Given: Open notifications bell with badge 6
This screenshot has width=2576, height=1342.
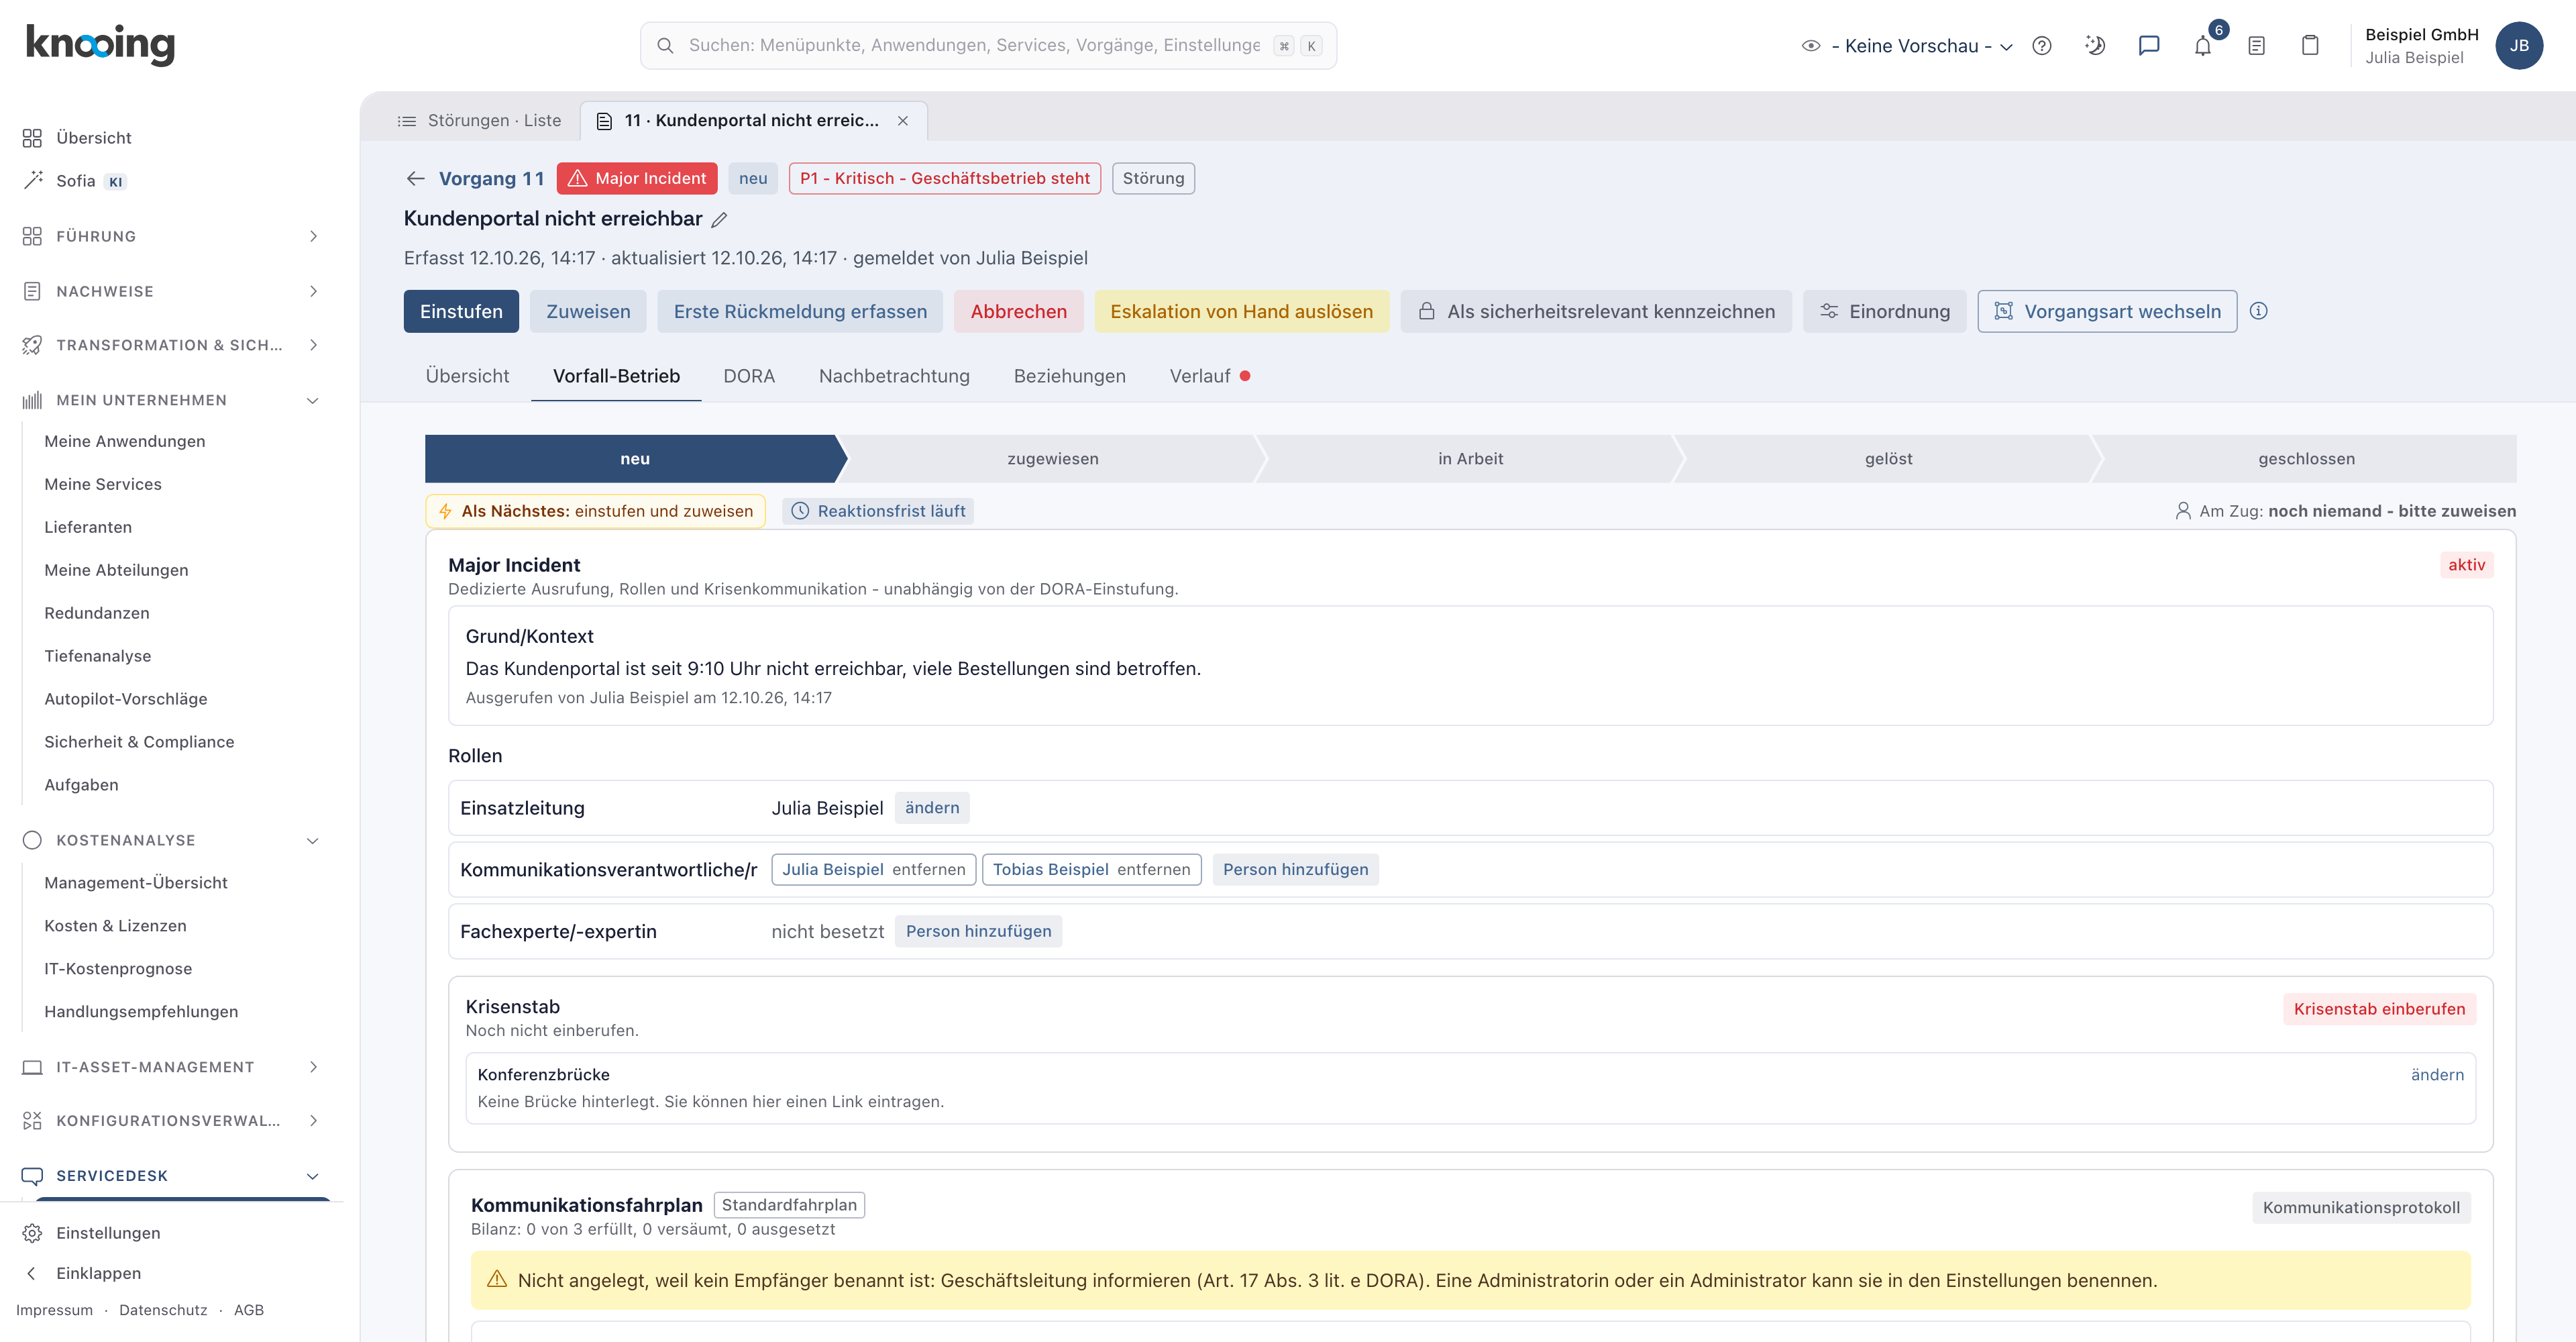Looking at the screenshot, I should tap(2203, 46).
